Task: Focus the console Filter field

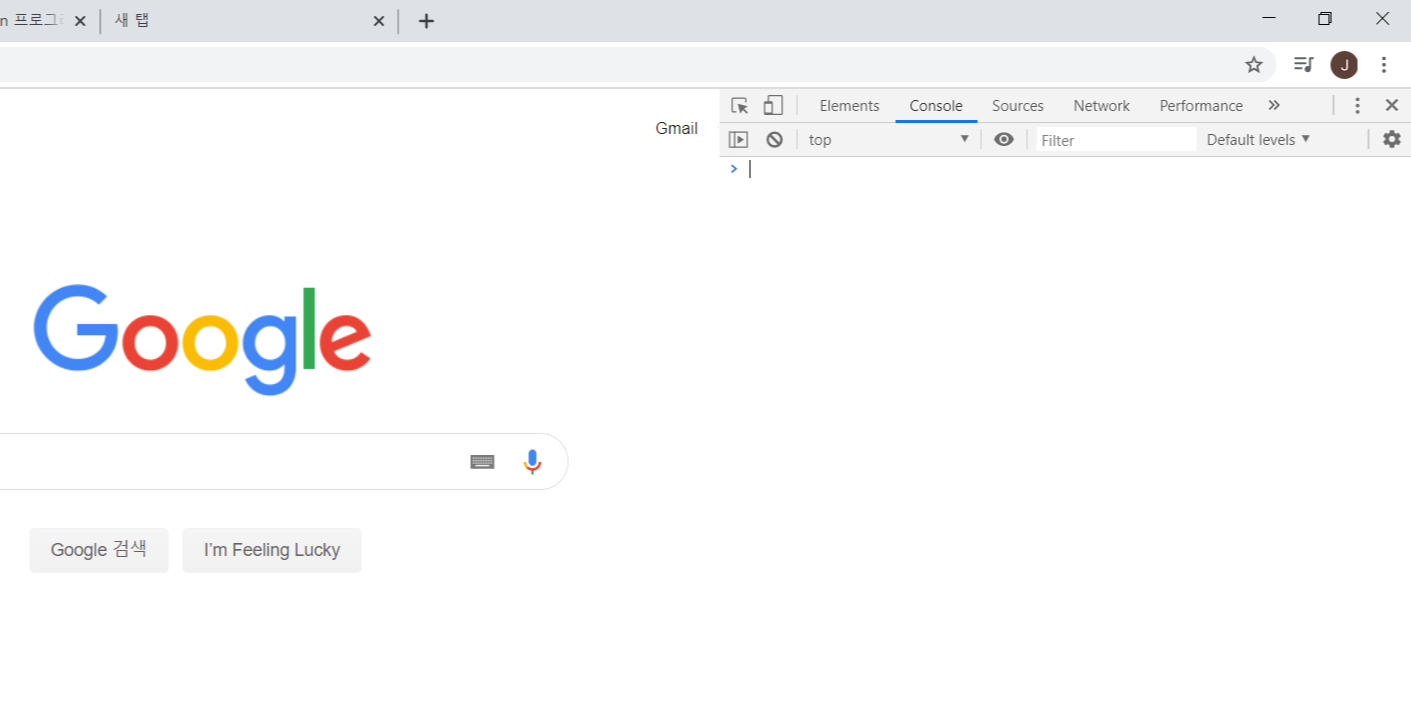Action: click(1115, 140)
